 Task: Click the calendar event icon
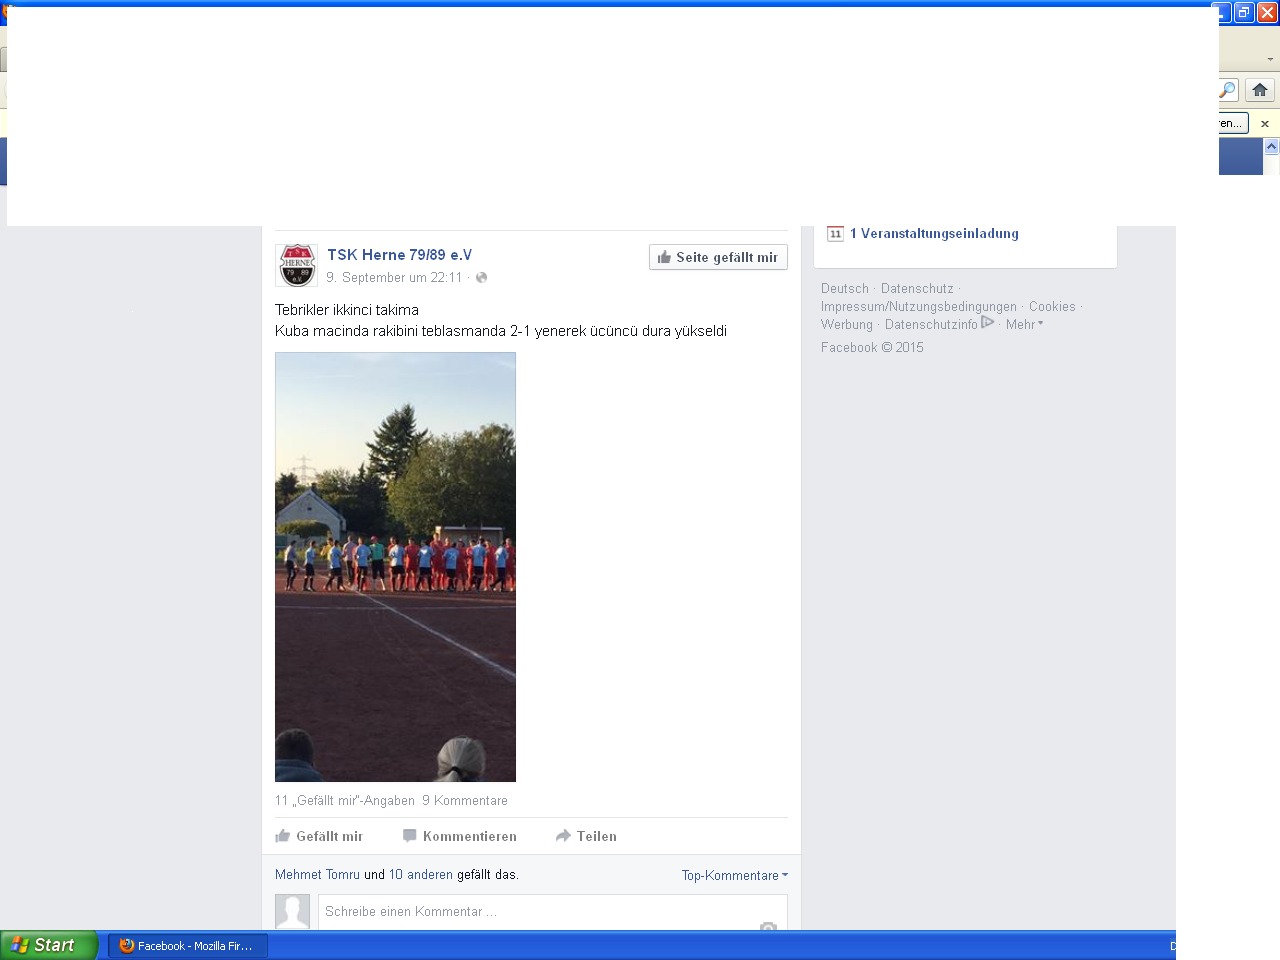coord(835,234)
